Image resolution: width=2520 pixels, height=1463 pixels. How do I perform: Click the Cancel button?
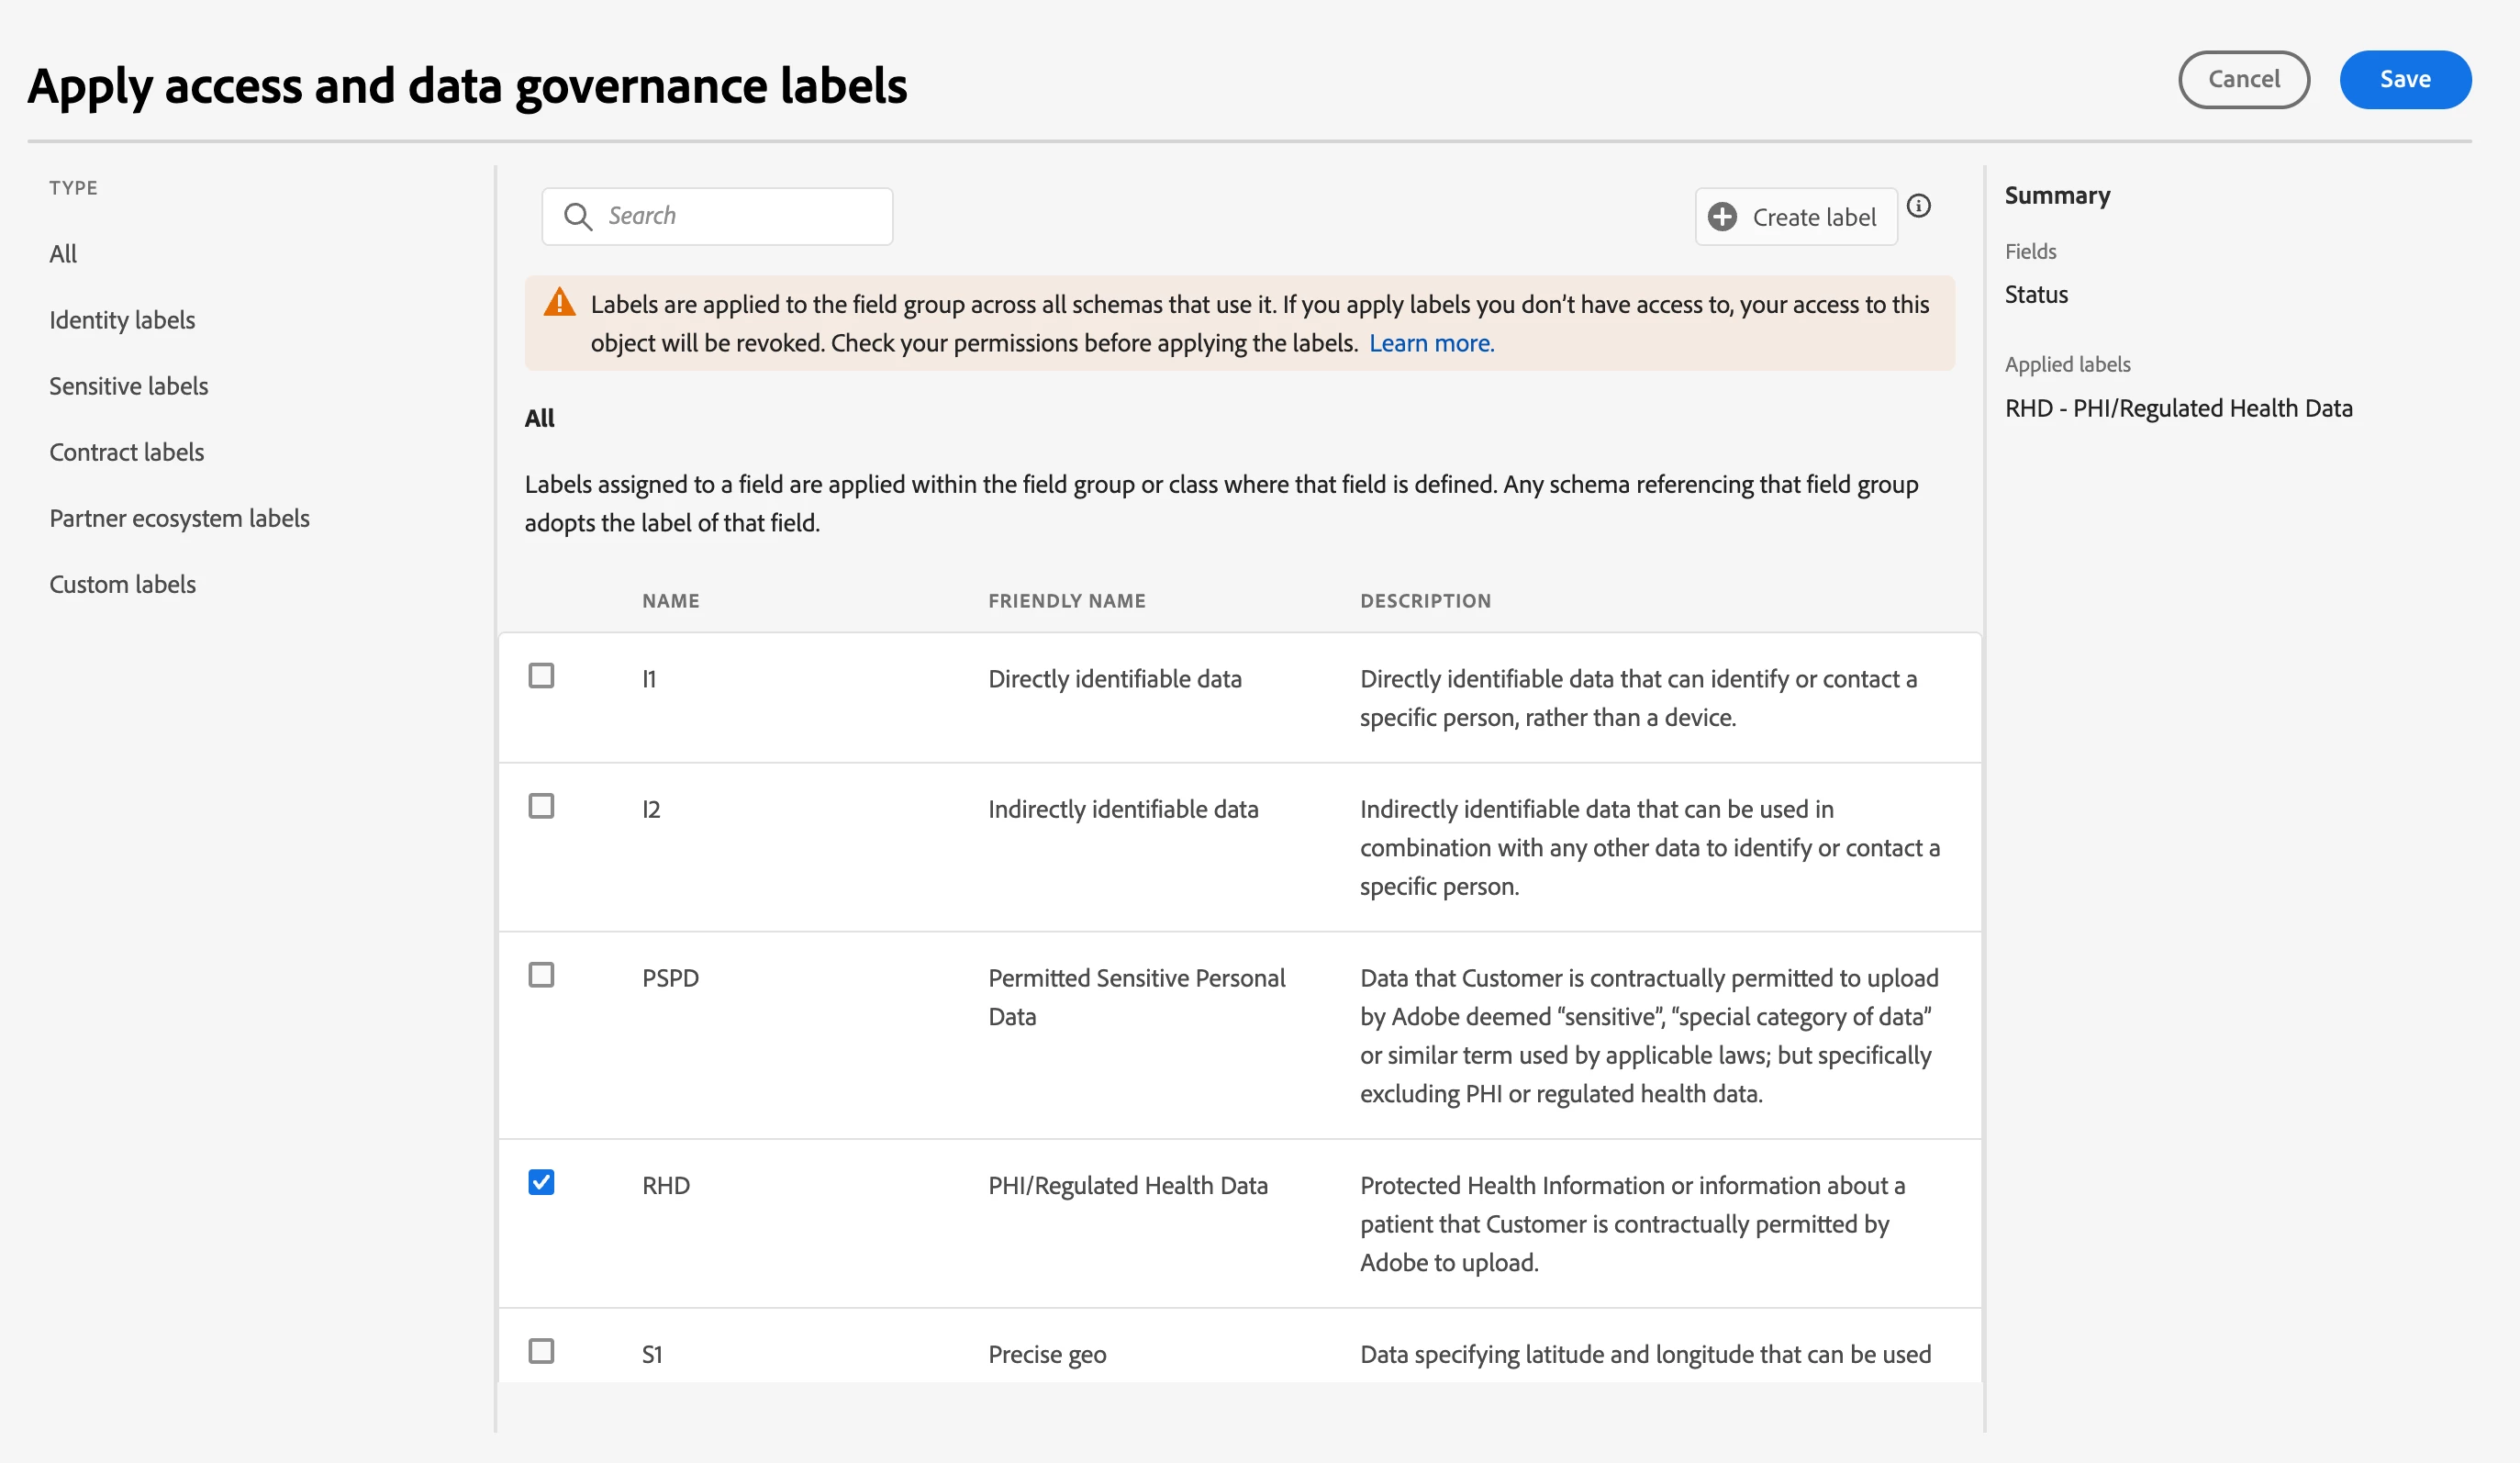(2243, 79)
